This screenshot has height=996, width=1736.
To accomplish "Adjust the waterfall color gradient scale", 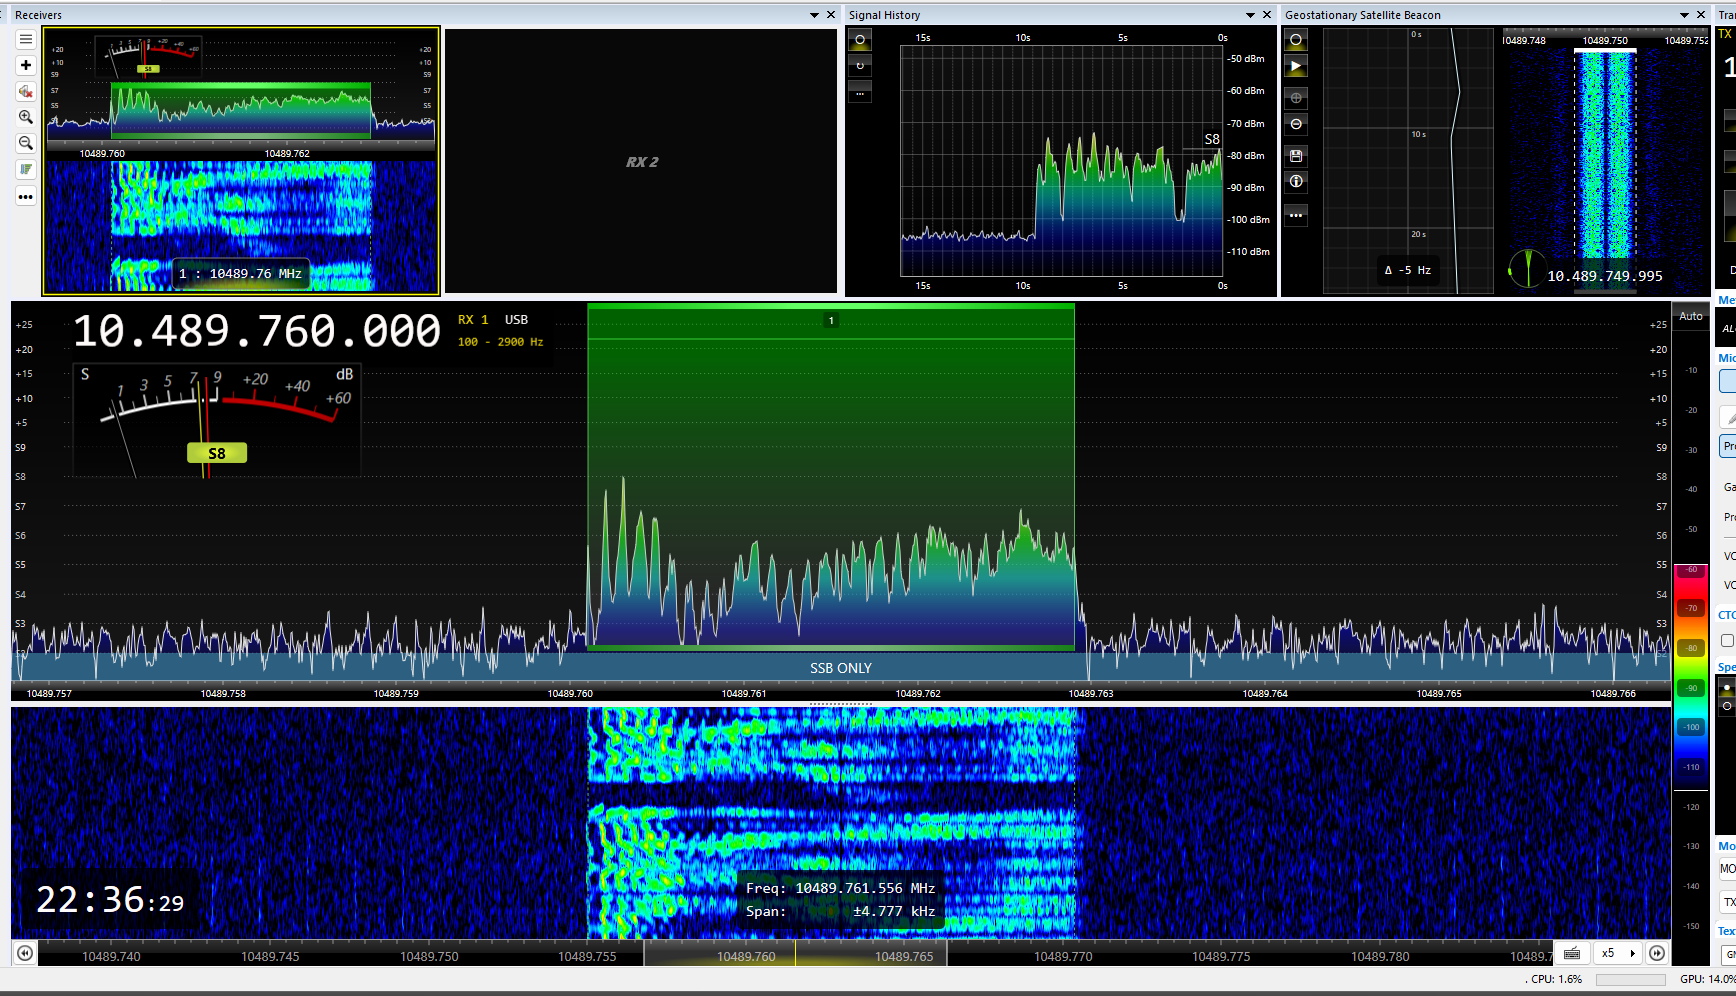I will pyautogui.click(x=1690, y=665).
